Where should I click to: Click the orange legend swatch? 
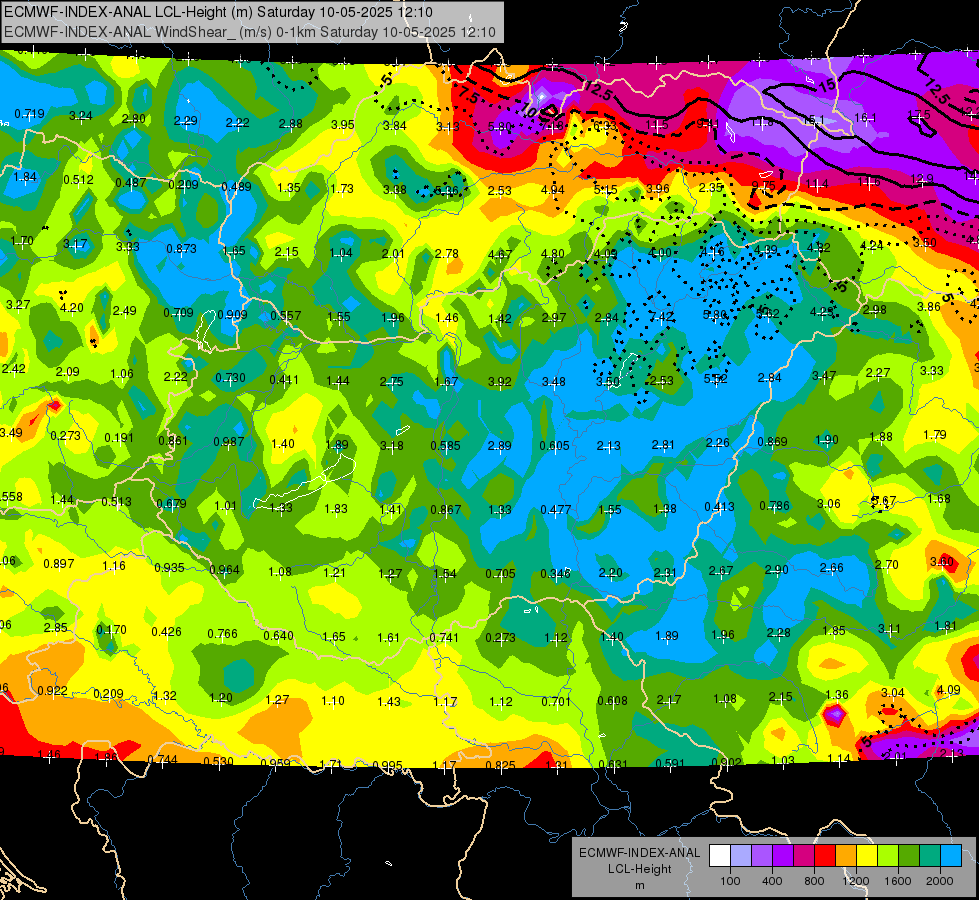click(x=846, y=856)
